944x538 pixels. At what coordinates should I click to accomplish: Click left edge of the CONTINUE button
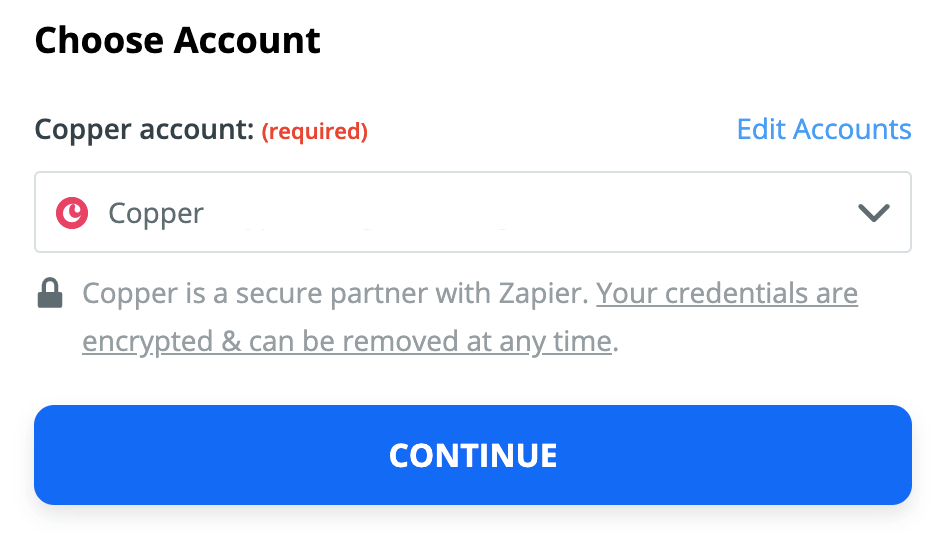[x=60, y=455]
